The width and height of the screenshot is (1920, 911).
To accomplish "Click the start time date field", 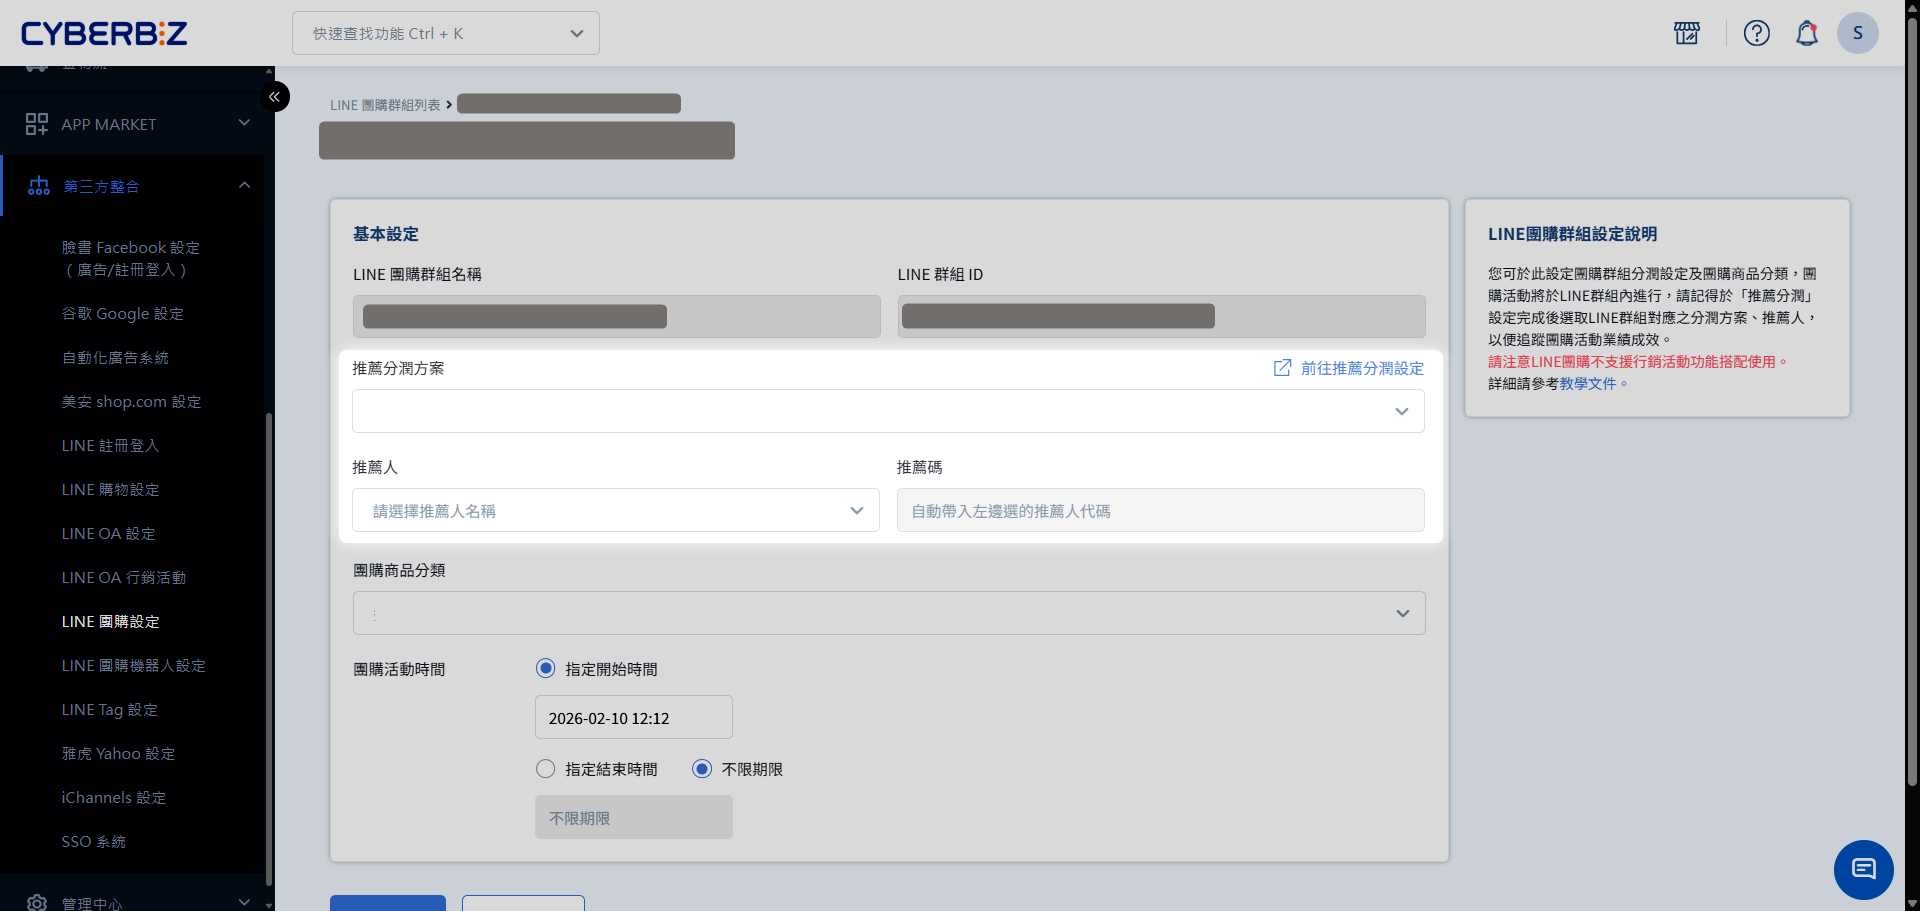I will (x=633, y=718).
